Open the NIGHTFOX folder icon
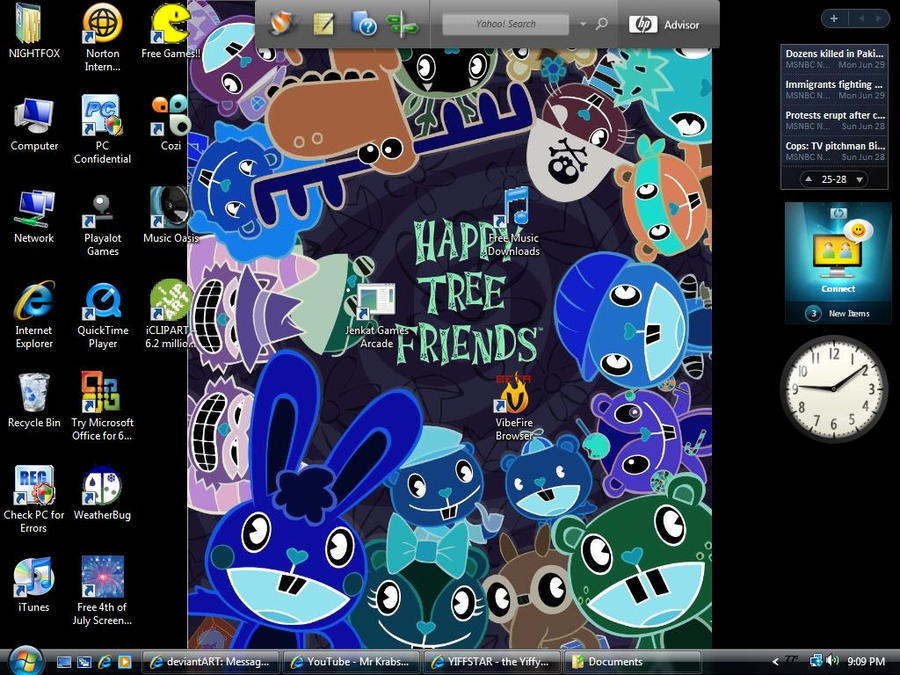 [34, 32]
